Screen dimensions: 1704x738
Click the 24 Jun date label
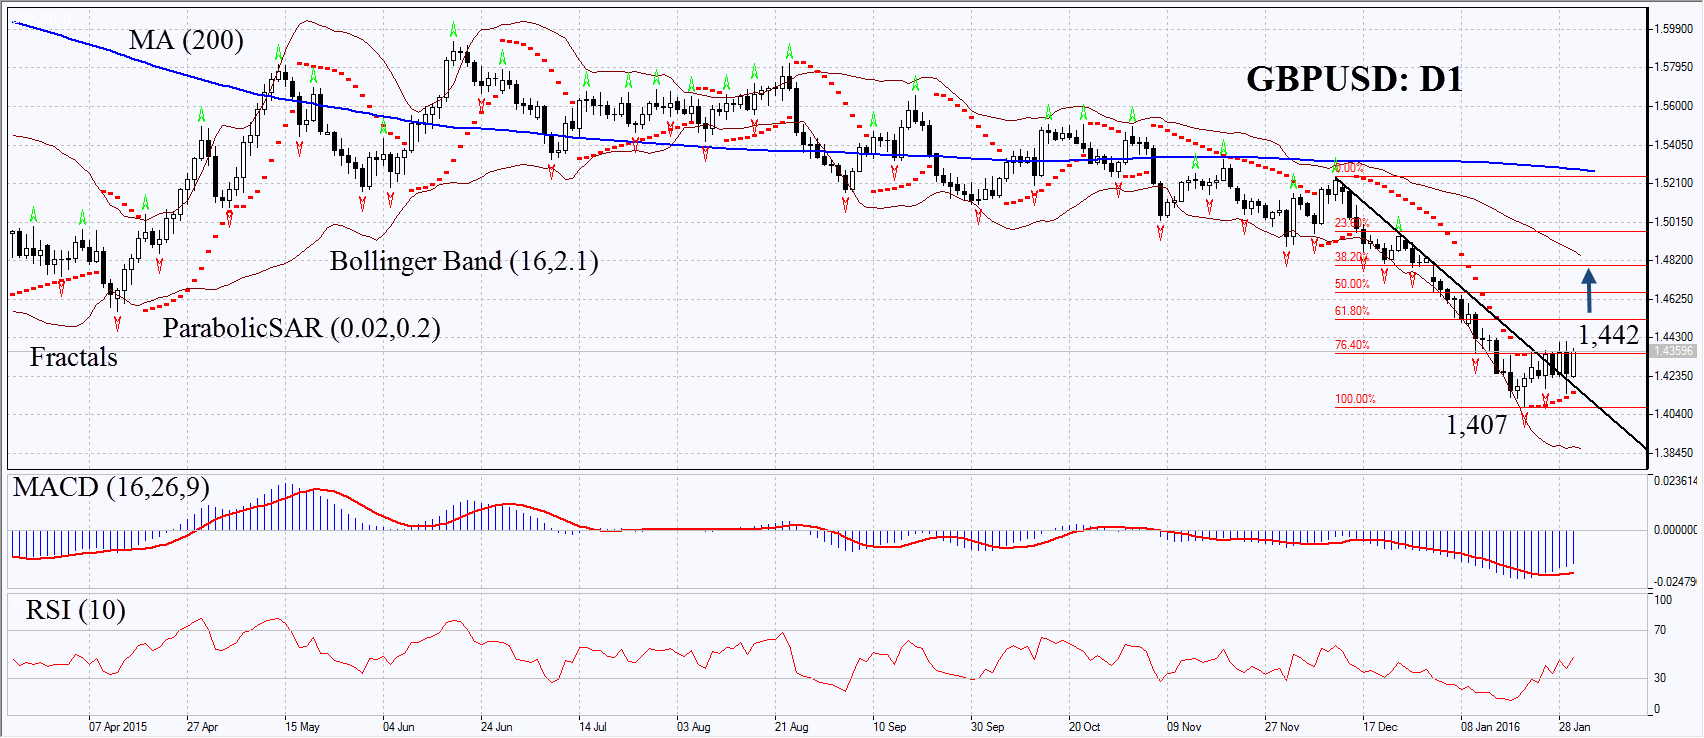point(497,727)
